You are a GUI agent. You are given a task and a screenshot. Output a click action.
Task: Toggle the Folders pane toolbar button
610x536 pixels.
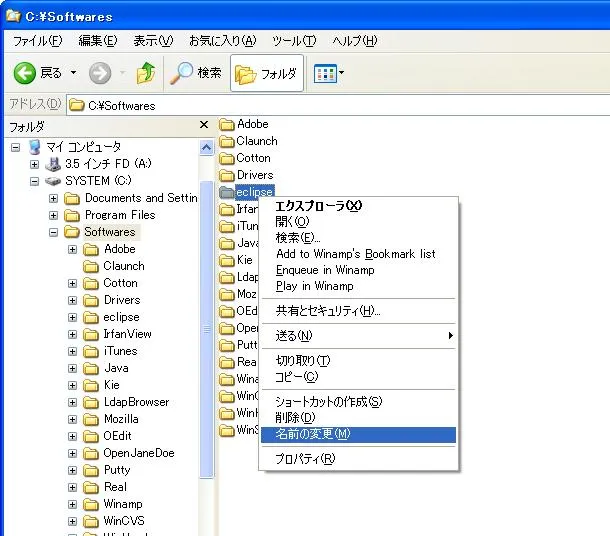pyautogui.click(x=267, y=73)
